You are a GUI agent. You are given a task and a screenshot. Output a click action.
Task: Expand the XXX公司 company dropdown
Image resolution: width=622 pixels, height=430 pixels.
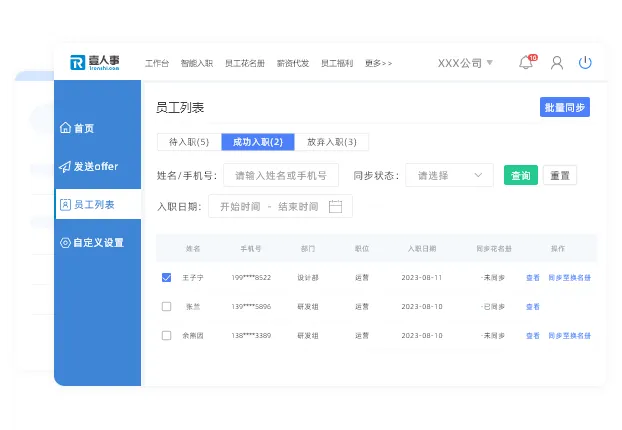465,63
